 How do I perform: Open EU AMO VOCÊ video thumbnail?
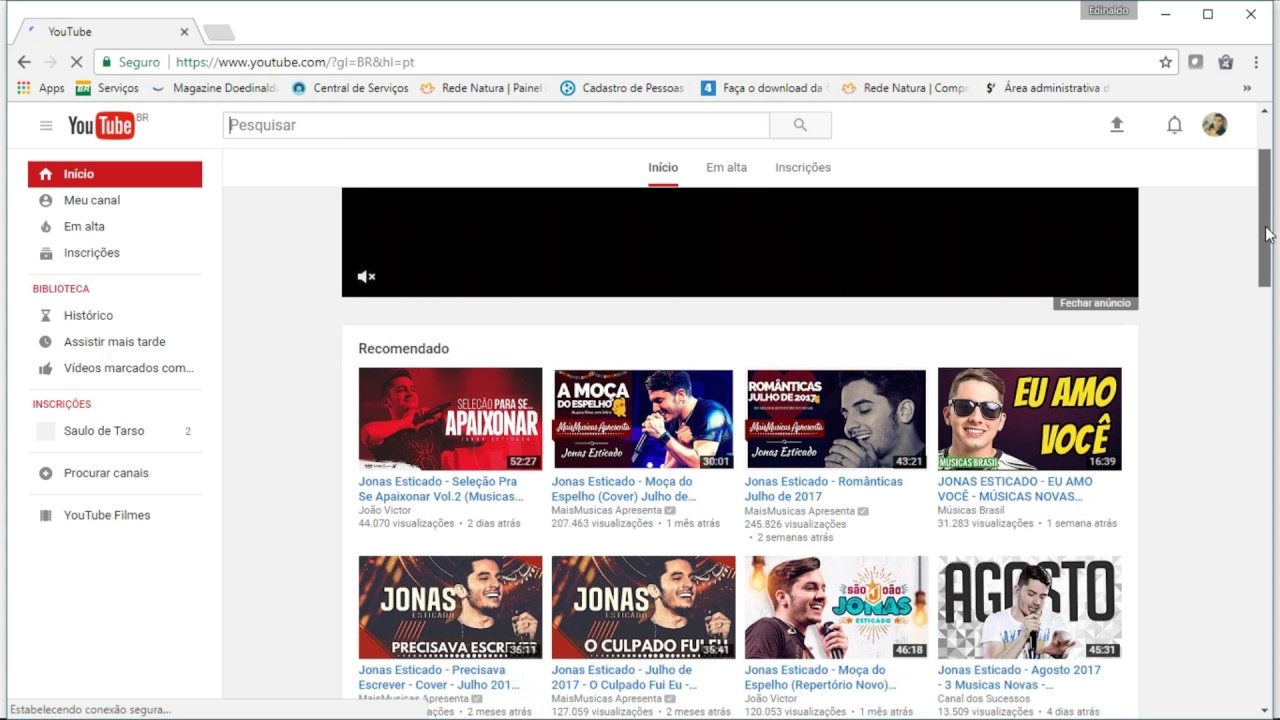pos(1029,419)
